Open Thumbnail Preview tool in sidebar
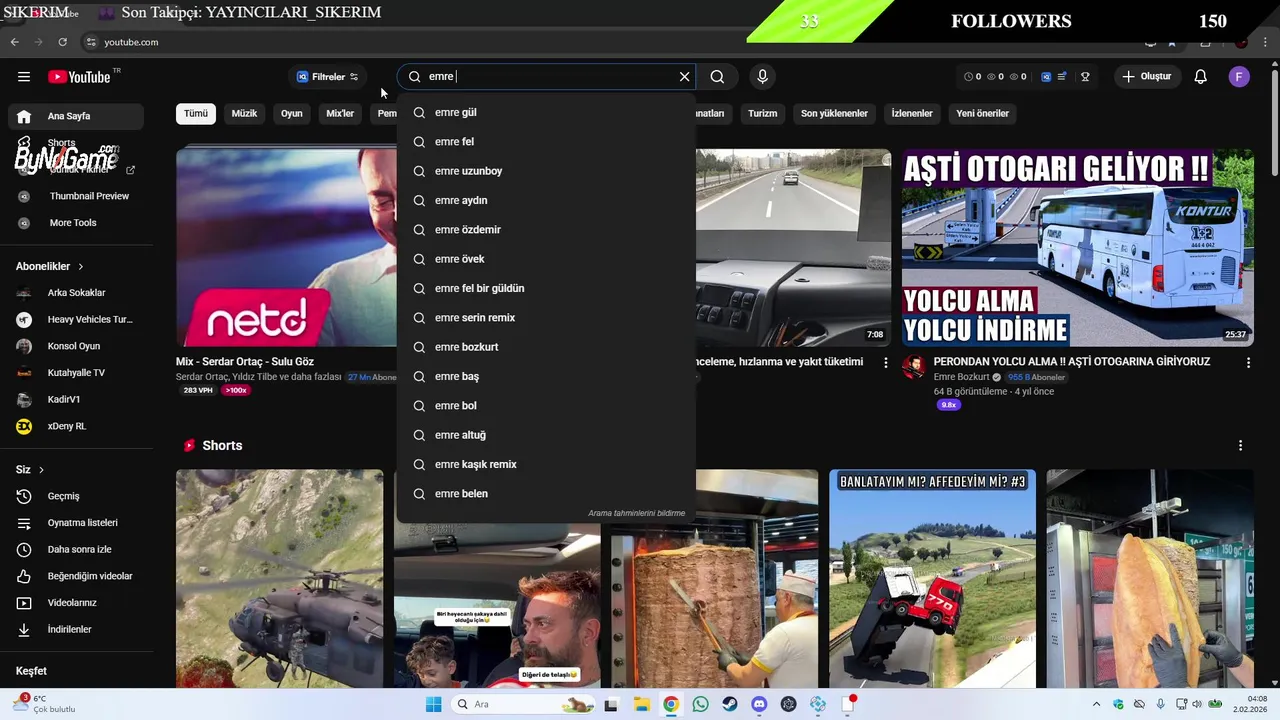1280x720 pixels. coord(76,196)
